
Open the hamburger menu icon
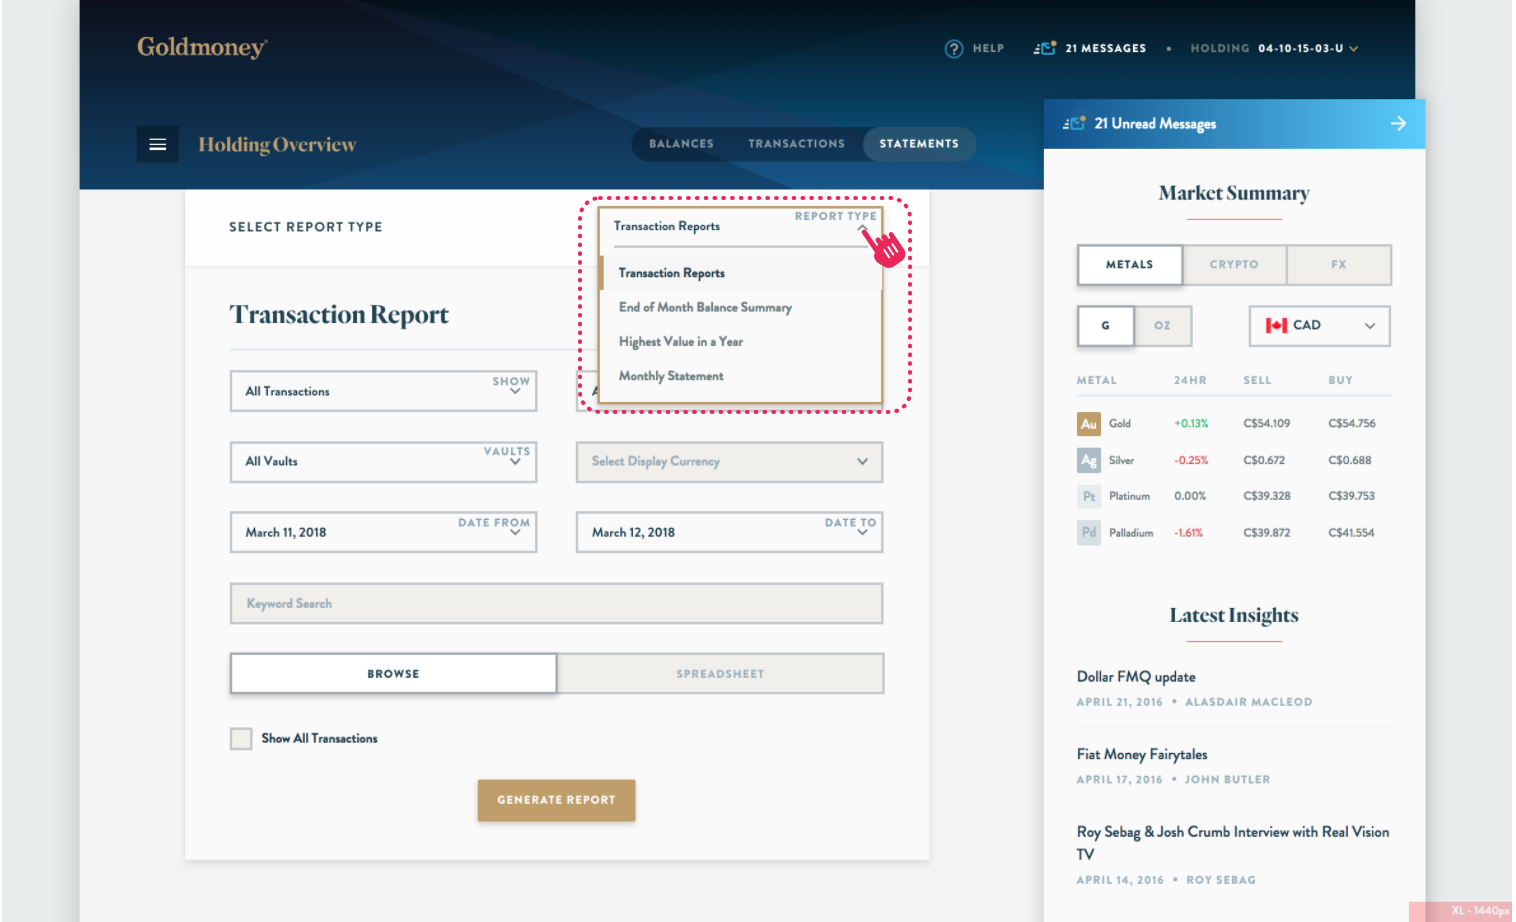click(x=158, y=144)
